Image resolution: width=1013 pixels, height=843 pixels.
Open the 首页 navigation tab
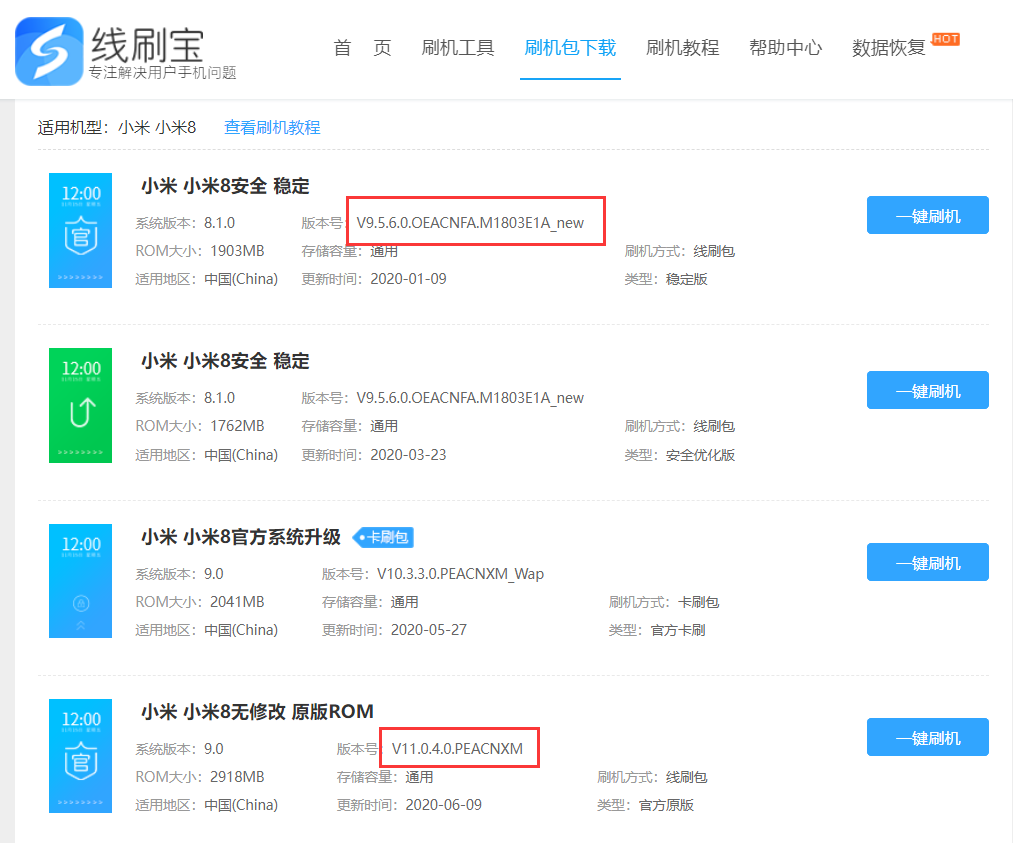[362, 48]
